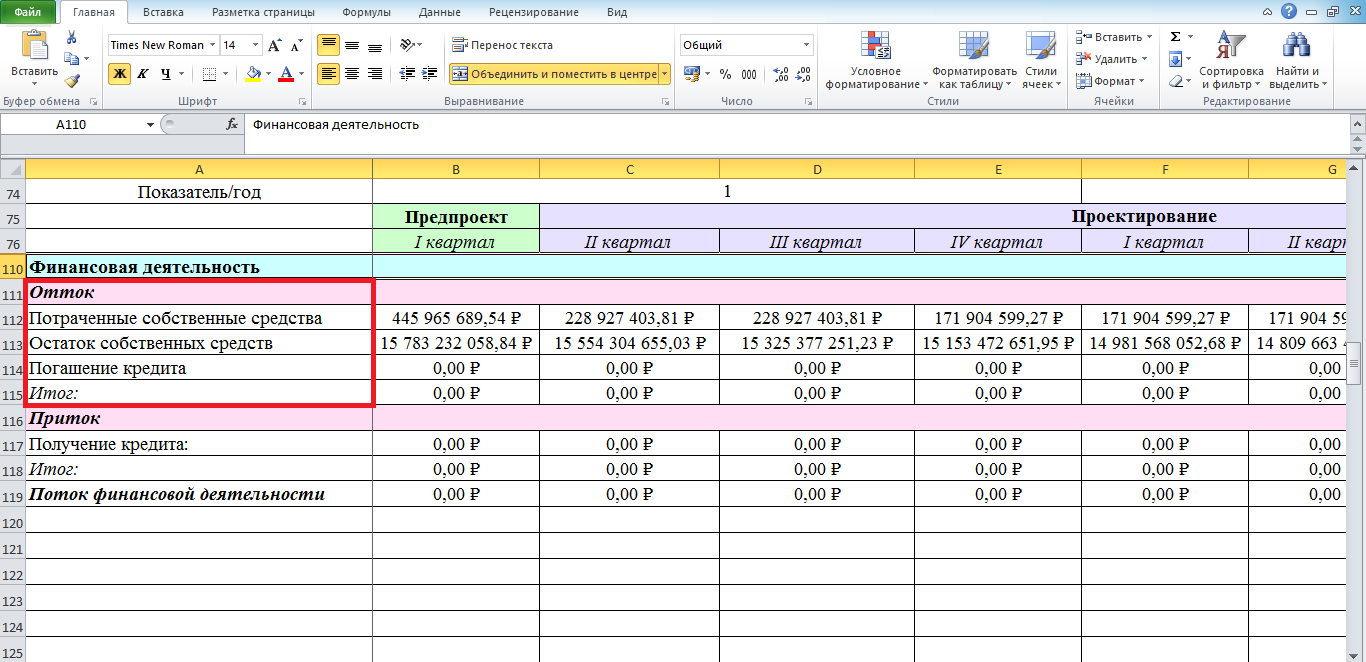Apply borders using the borders icon
The width and height of the screenshot is (1366, 662).
point(209,74)
